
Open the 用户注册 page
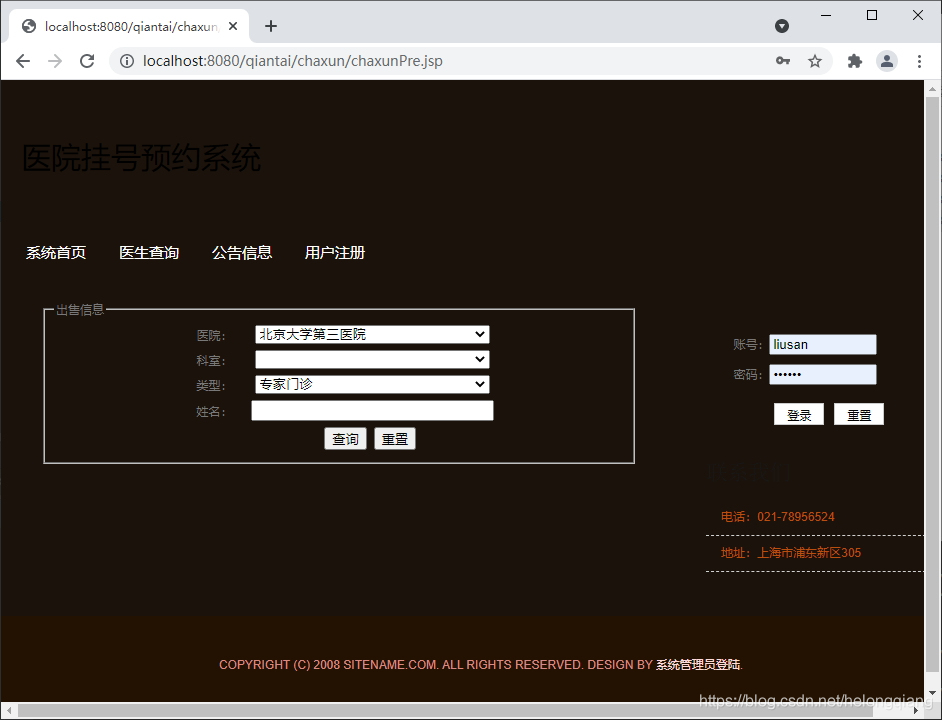[x=334, y=252]
